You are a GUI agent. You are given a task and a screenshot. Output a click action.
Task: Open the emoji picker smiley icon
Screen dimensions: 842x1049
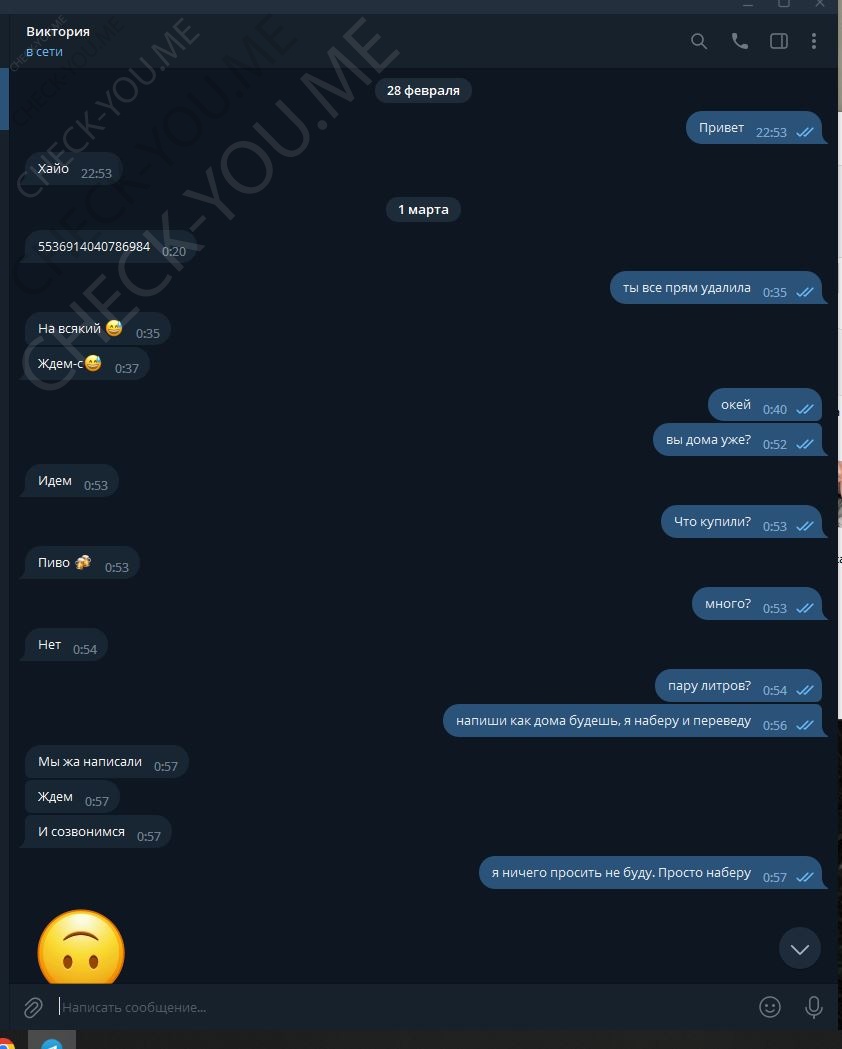pos(770,1007)
